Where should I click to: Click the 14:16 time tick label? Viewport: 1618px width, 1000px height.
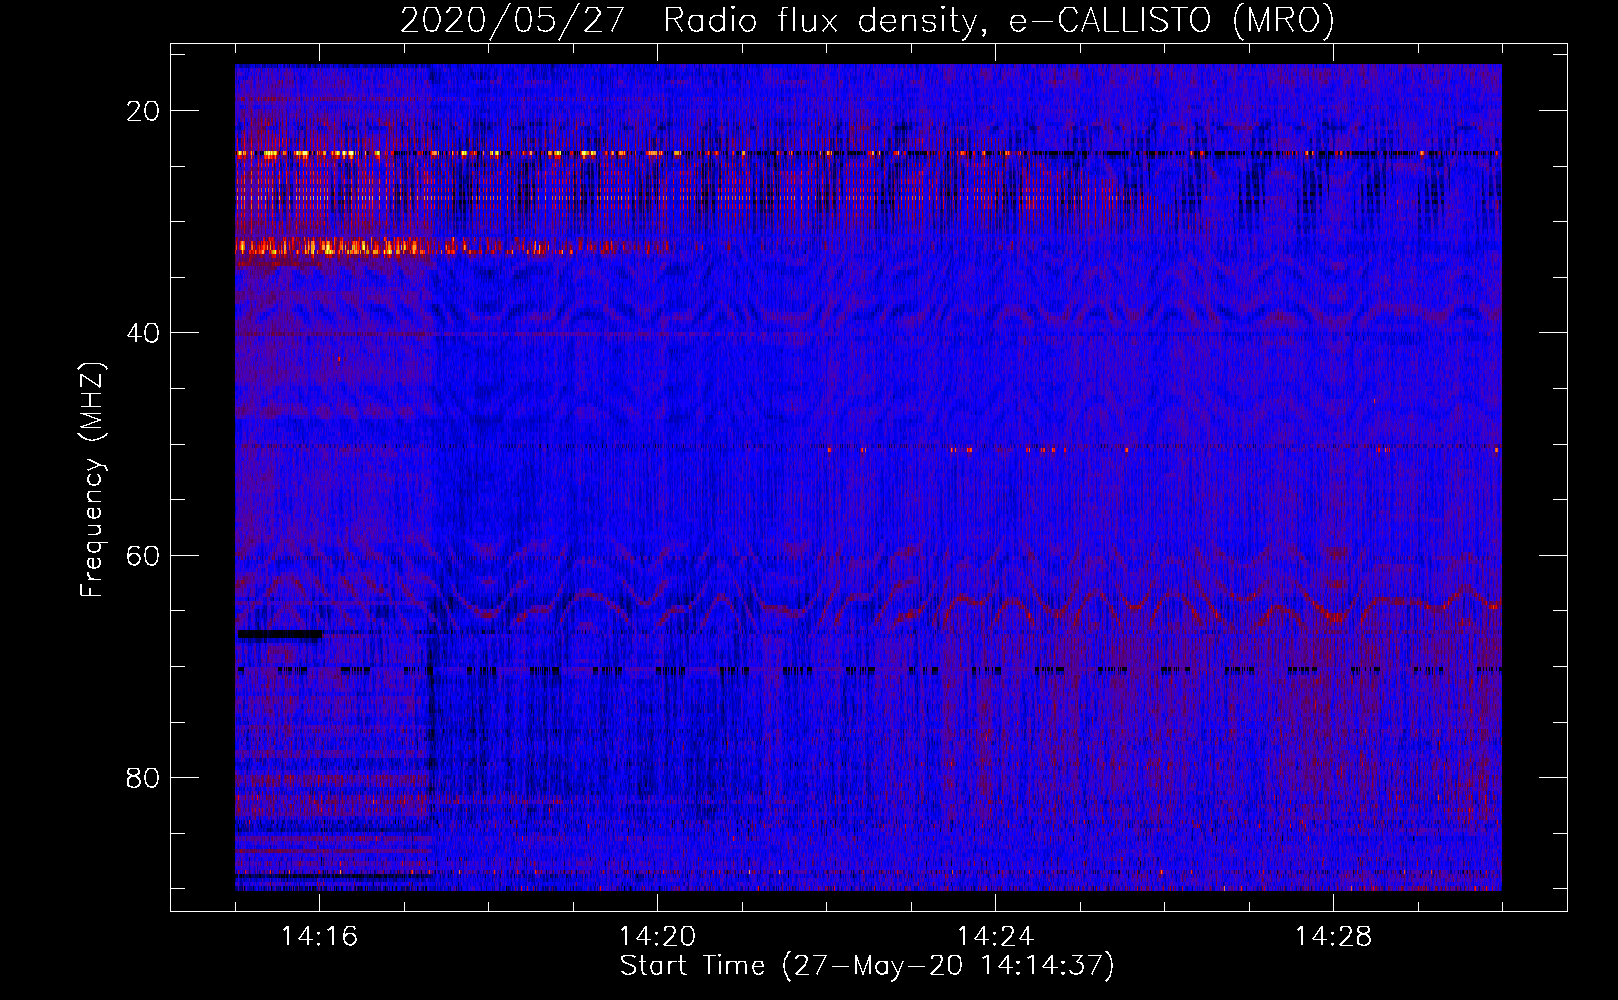pos(319,936)
